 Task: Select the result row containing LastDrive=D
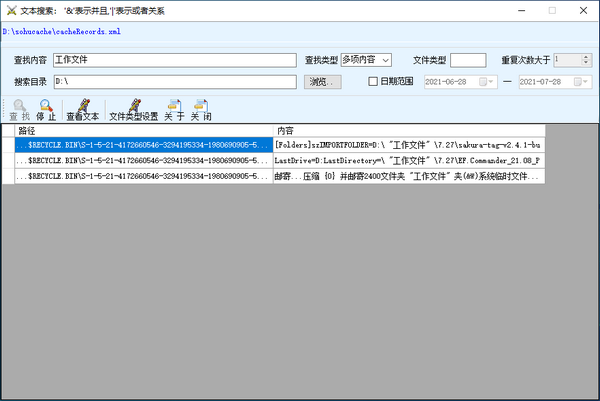pyautogui.click(x=408, y=160)
